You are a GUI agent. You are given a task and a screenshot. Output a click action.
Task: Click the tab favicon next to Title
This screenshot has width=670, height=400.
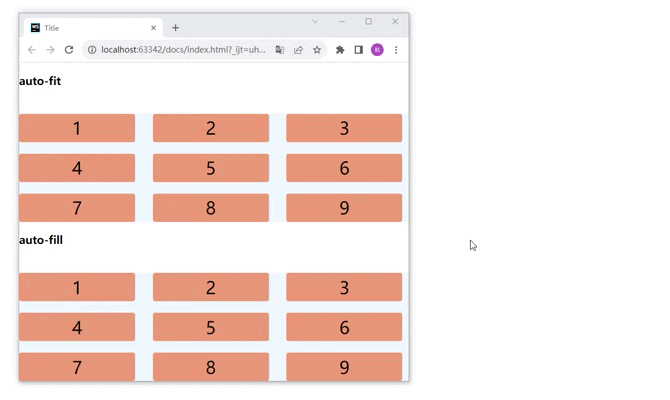tap(35, 28)
